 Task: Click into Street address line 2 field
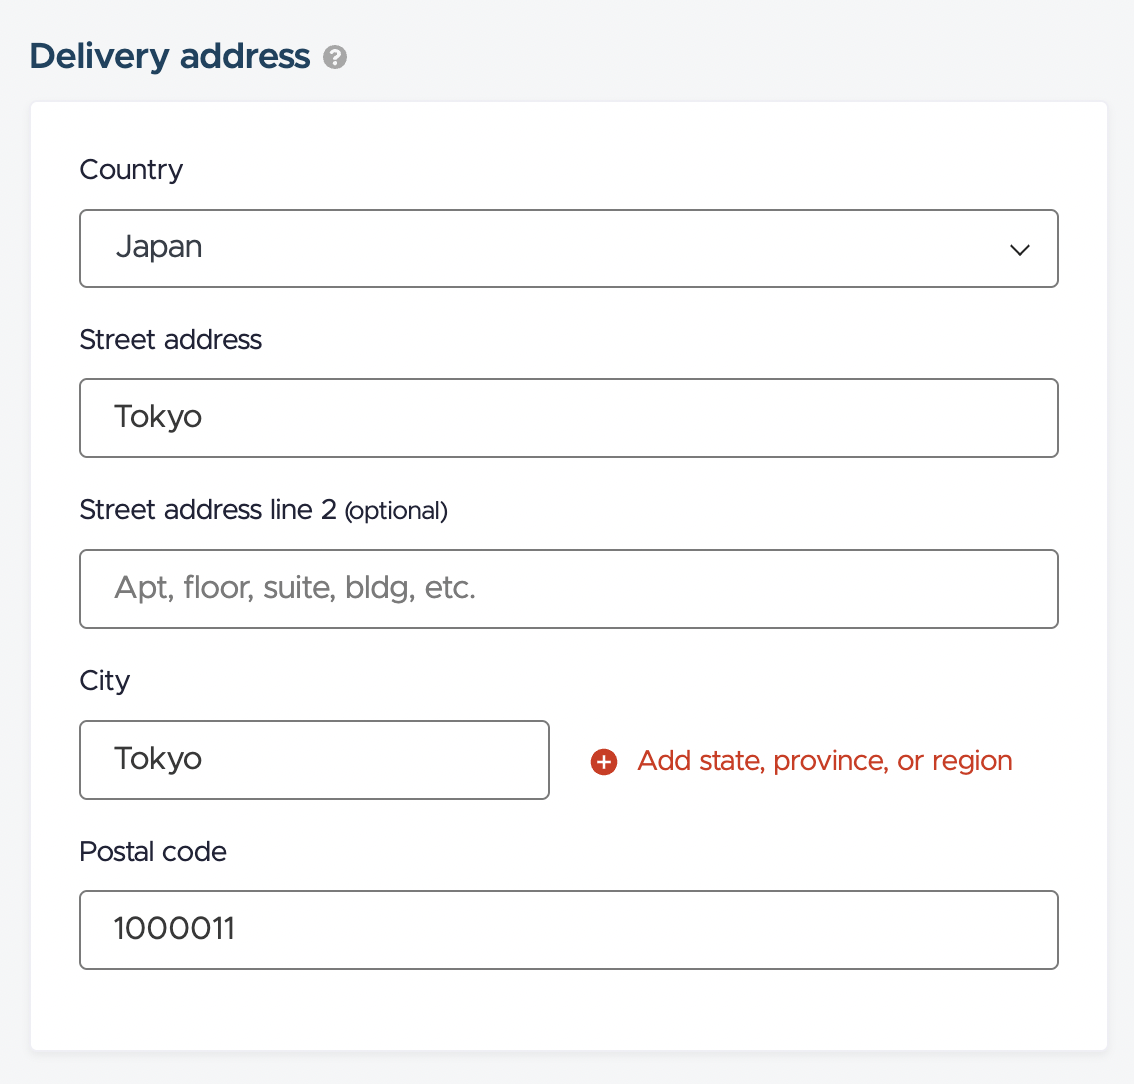pyautogui.click(x=568, y=589)
